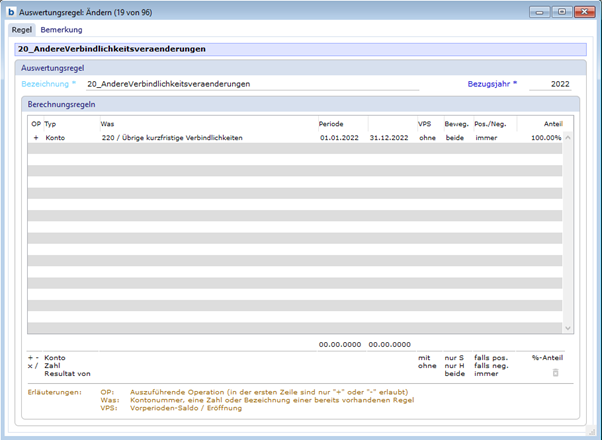Screen dimensions: 602x440
Task: Select the 'Resultat von' type option
Action: tap(65, 375)
